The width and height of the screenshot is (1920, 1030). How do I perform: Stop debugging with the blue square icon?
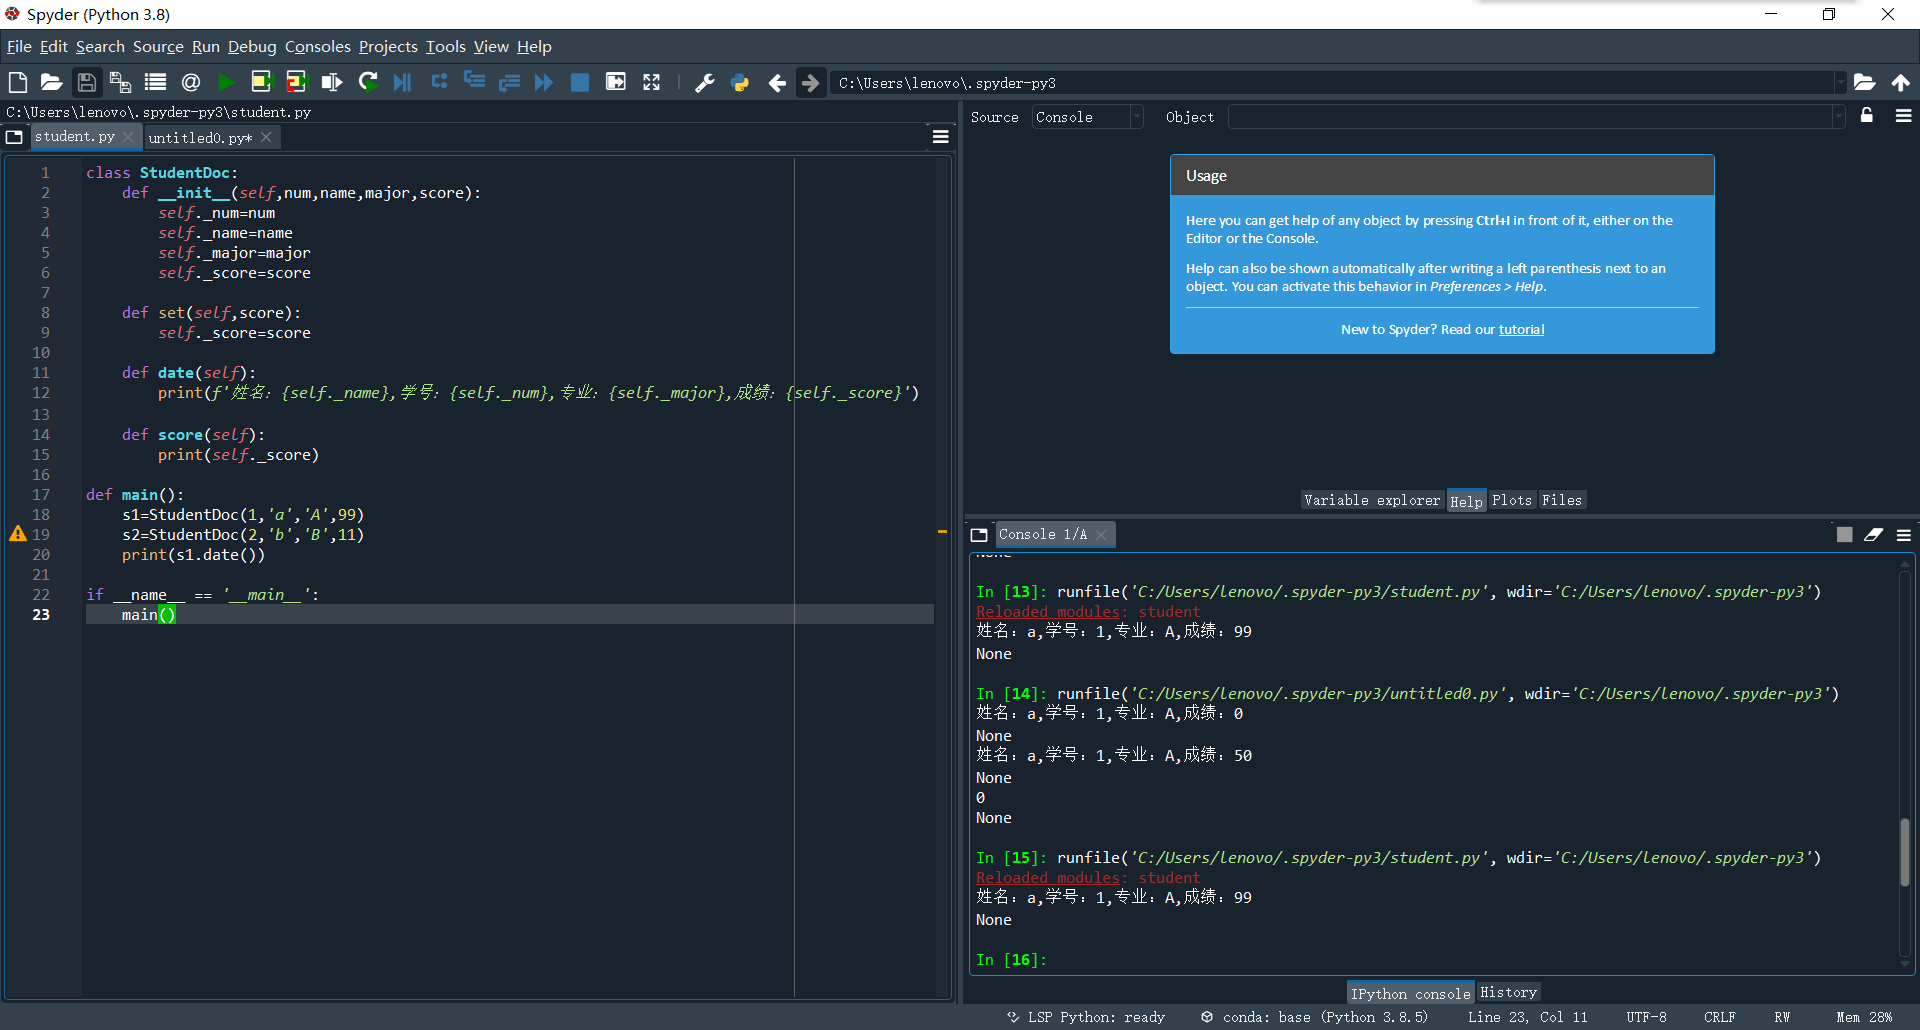(x=579, y=83)
